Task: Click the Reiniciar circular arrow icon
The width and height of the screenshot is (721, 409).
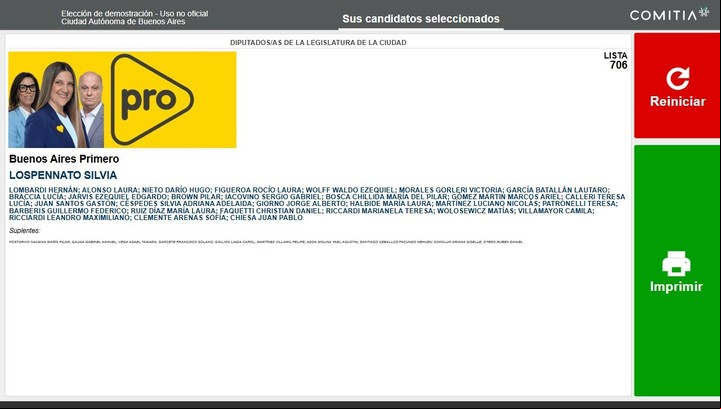Action: (x=678, y=79)
